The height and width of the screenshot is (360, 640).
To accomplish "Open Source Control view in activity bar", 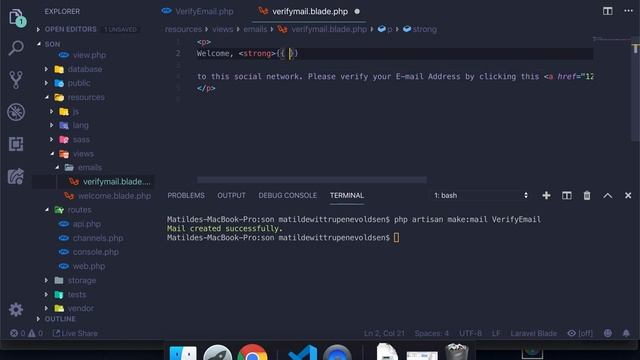I will click(16, 80).
